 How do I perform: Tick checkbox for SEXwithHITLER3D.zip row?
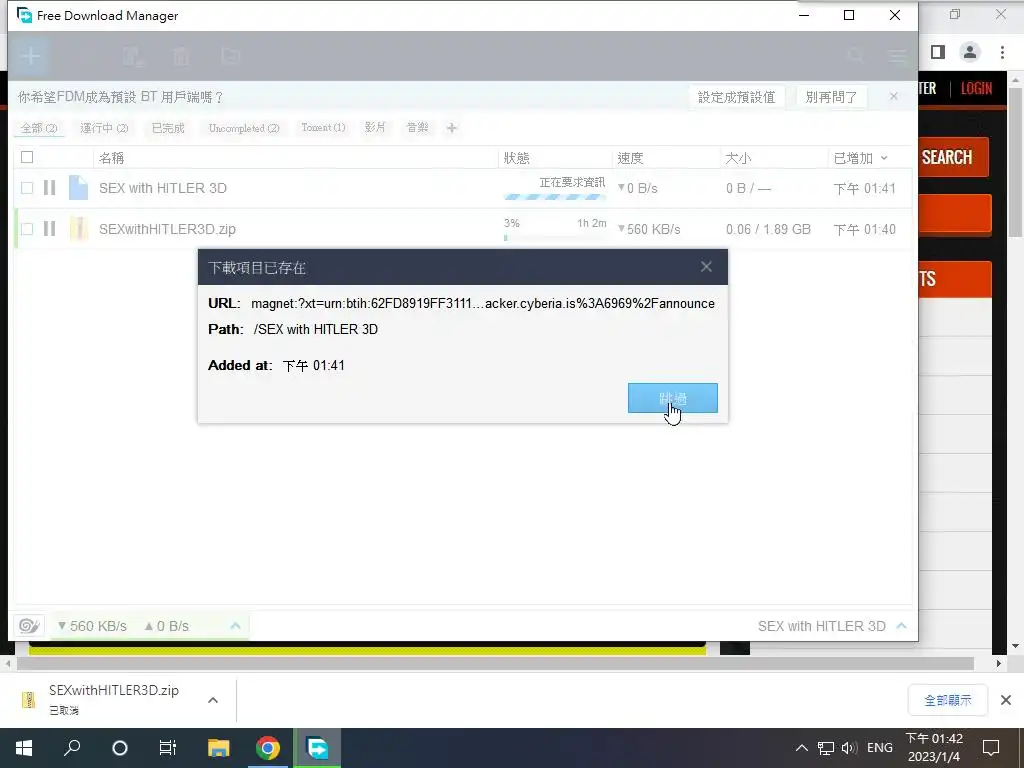(x=27, y=229)
